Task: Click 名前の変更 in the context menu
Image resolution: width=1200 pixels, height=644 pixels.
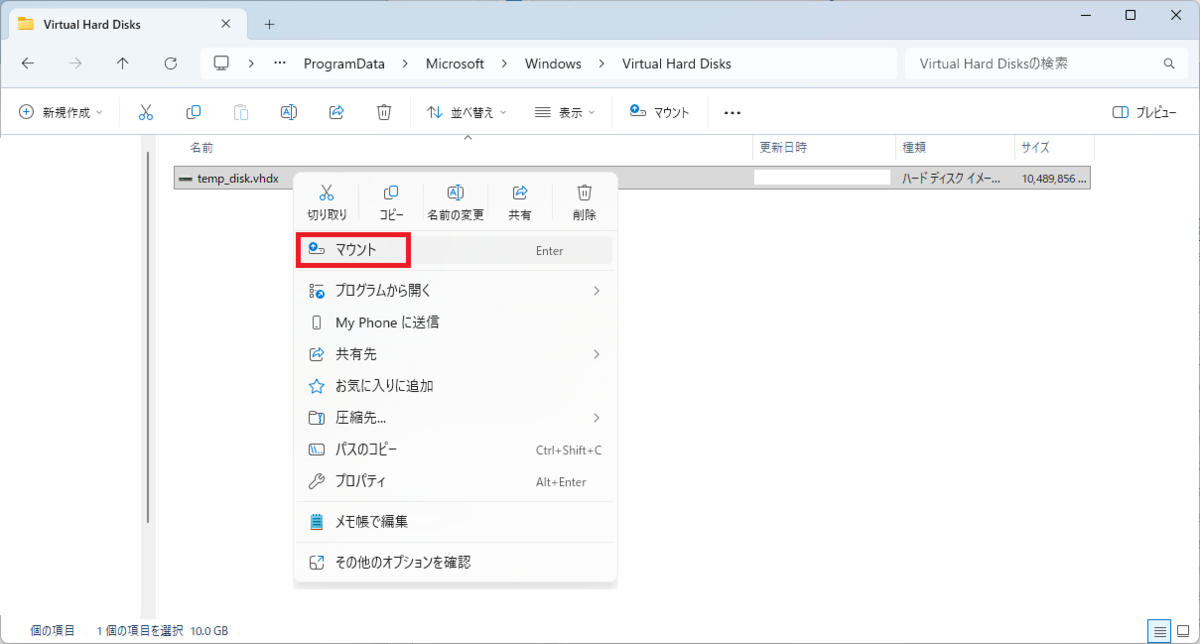Action: (455, 202)
